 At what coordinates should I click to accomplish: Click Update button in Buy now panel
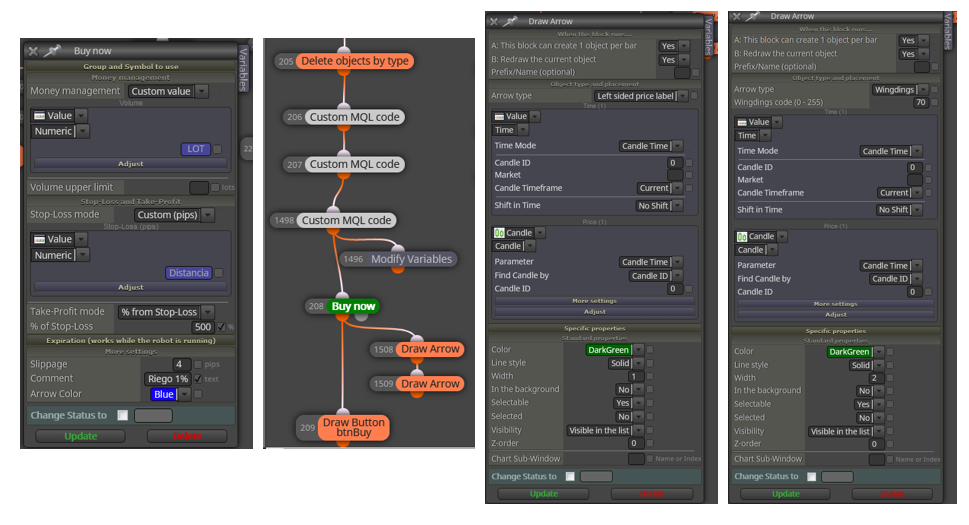point(80,436)
